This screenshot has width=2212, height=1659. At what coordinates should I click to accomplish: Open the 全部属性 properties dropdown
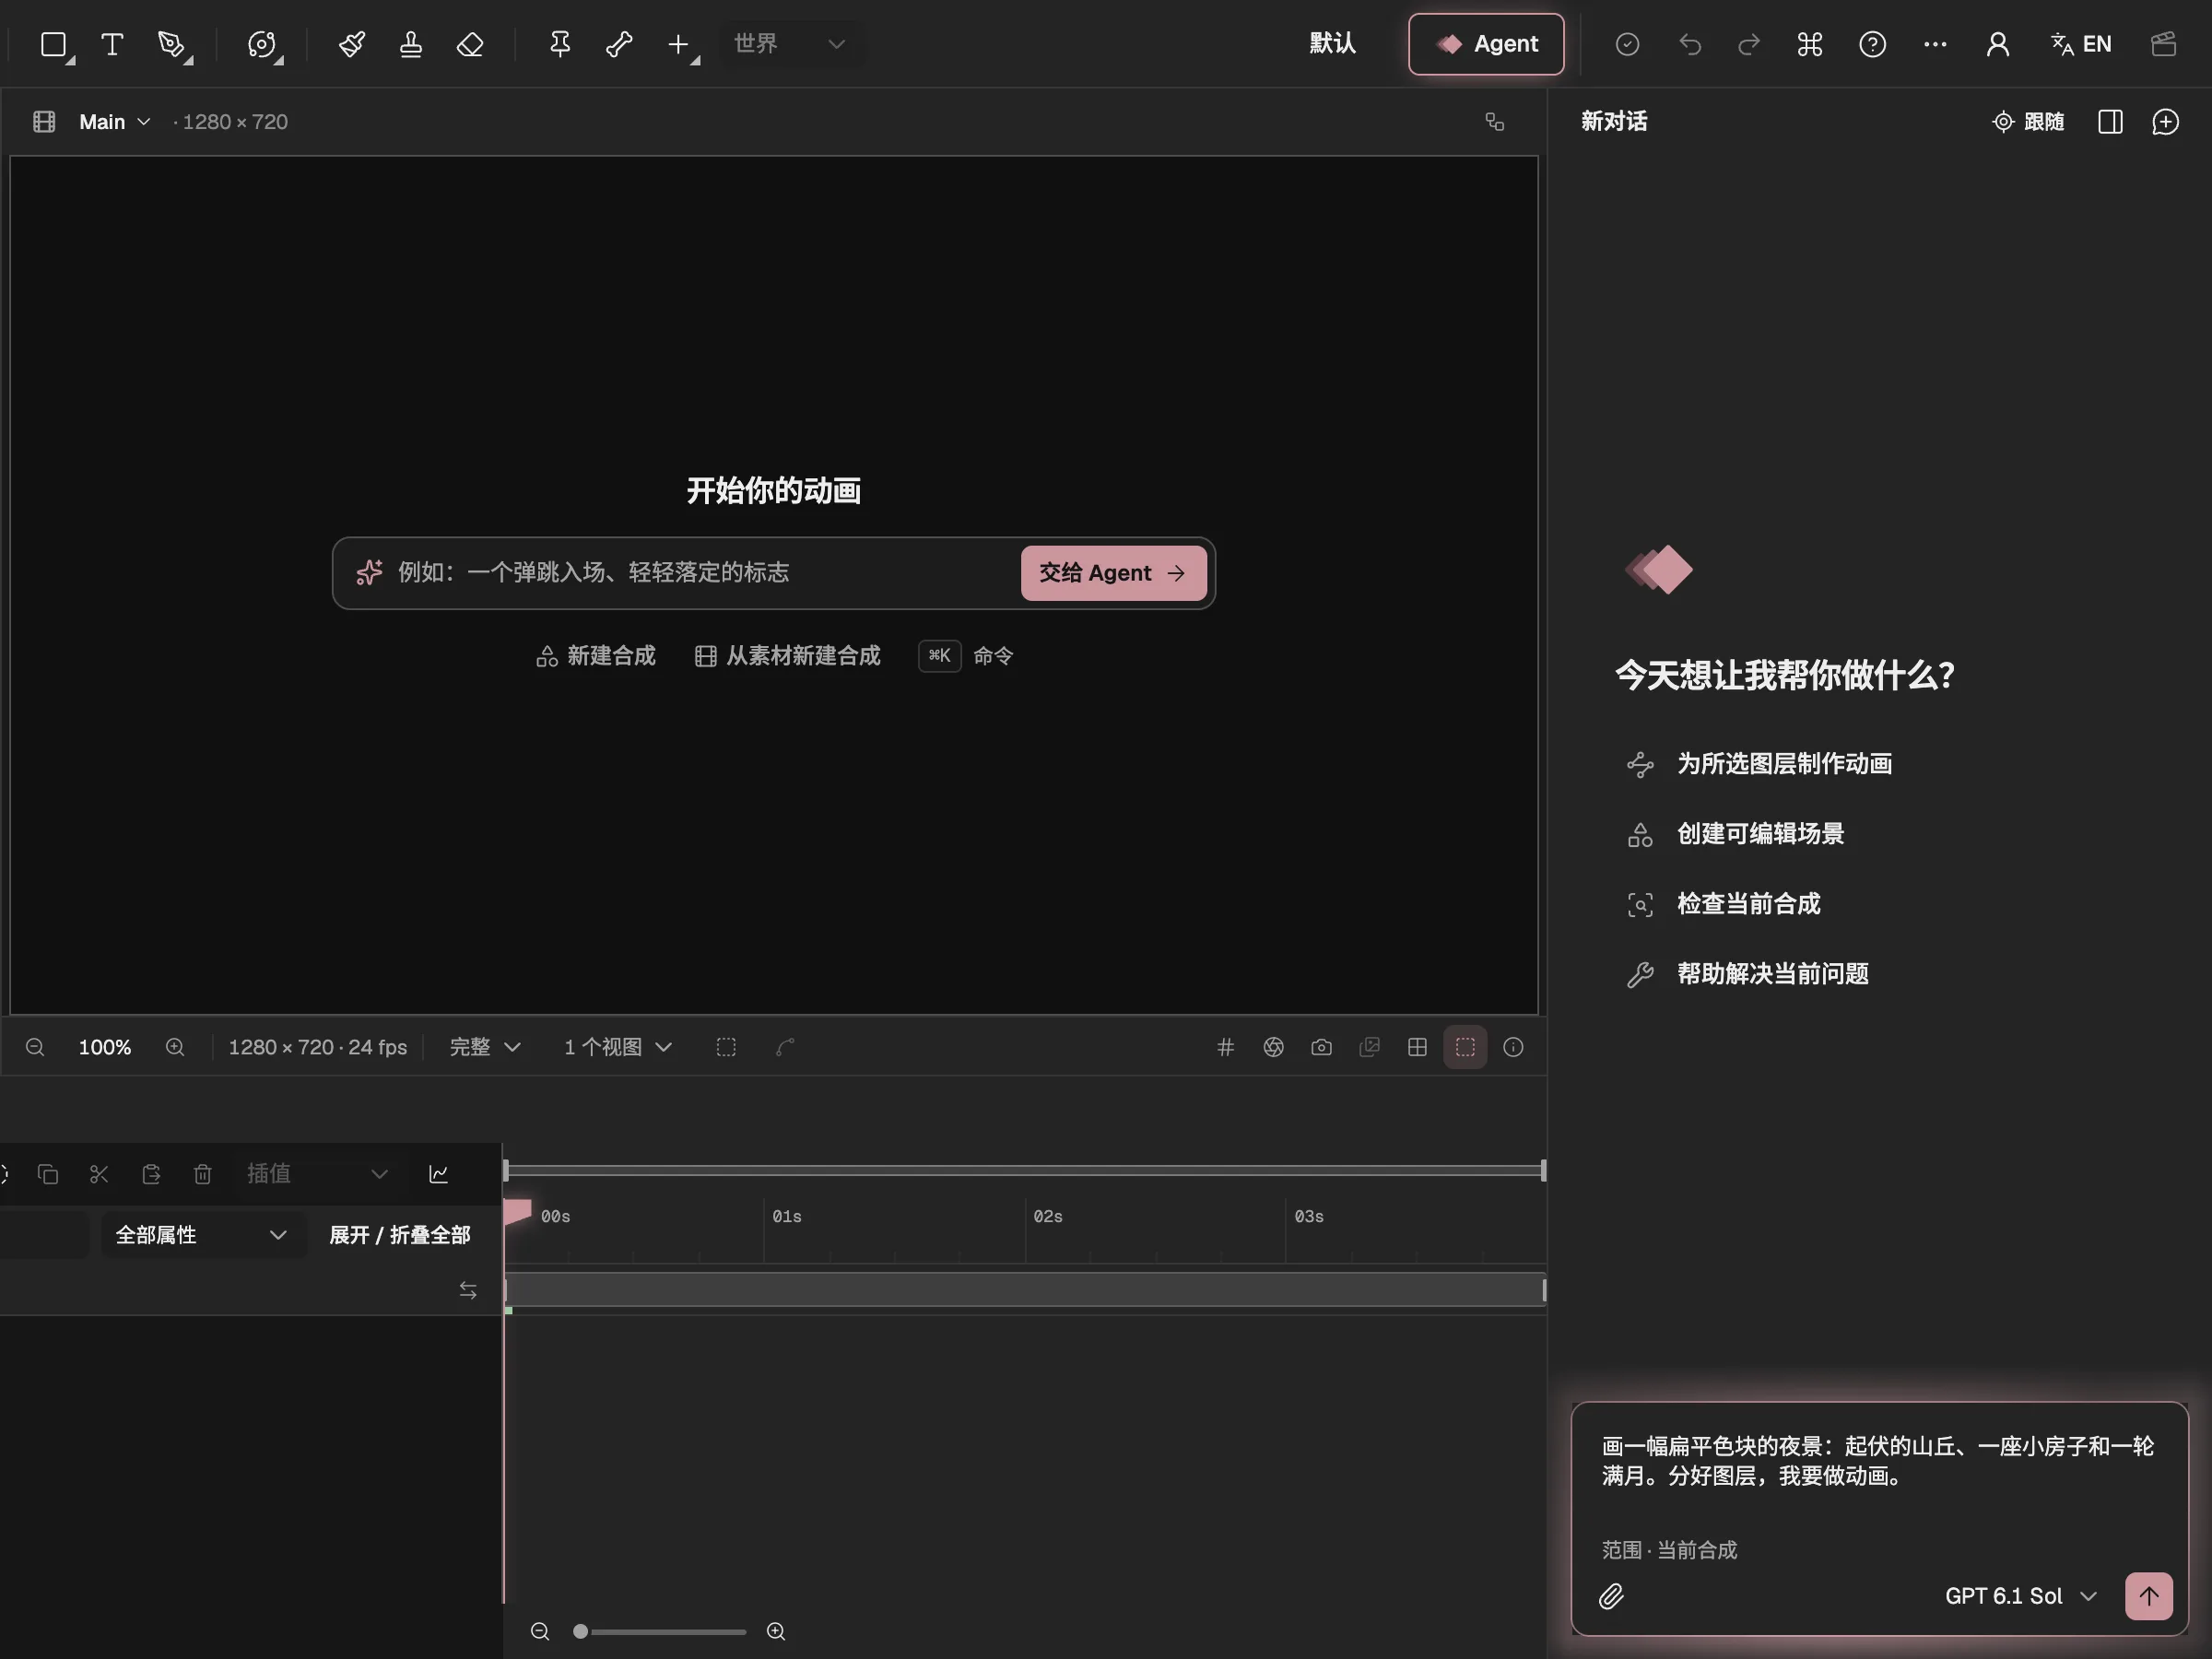click(x=202, y=1235)
